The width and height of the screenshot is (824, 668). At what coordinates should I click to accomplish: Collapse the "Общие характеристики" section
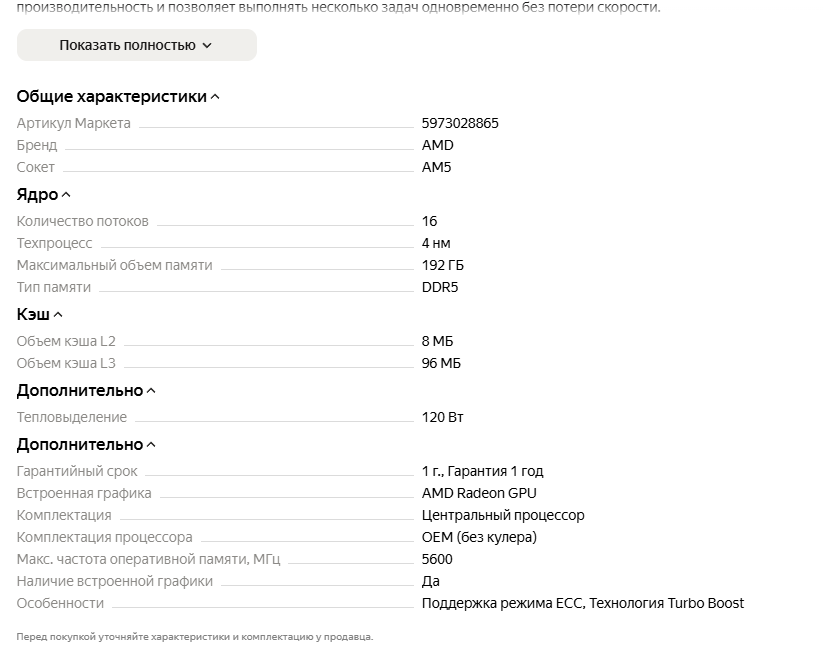coord(118,97)
